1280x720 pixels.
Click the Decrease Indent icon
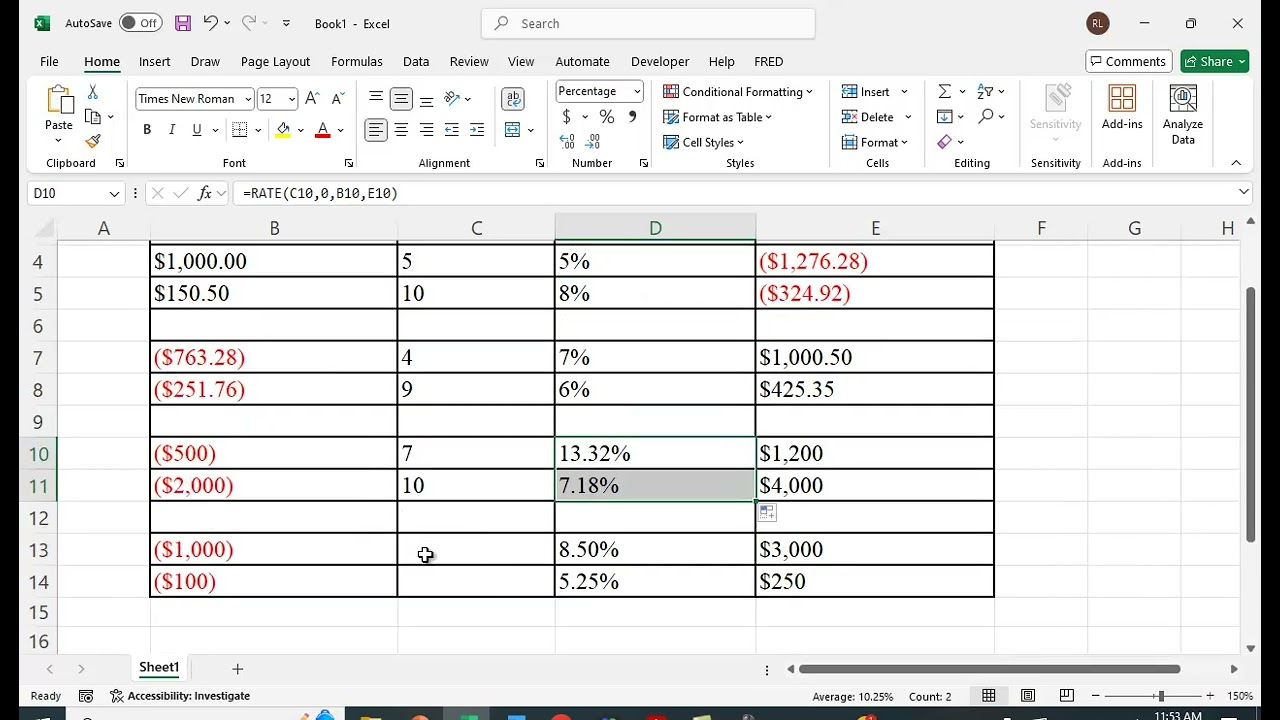coord(451,130)
